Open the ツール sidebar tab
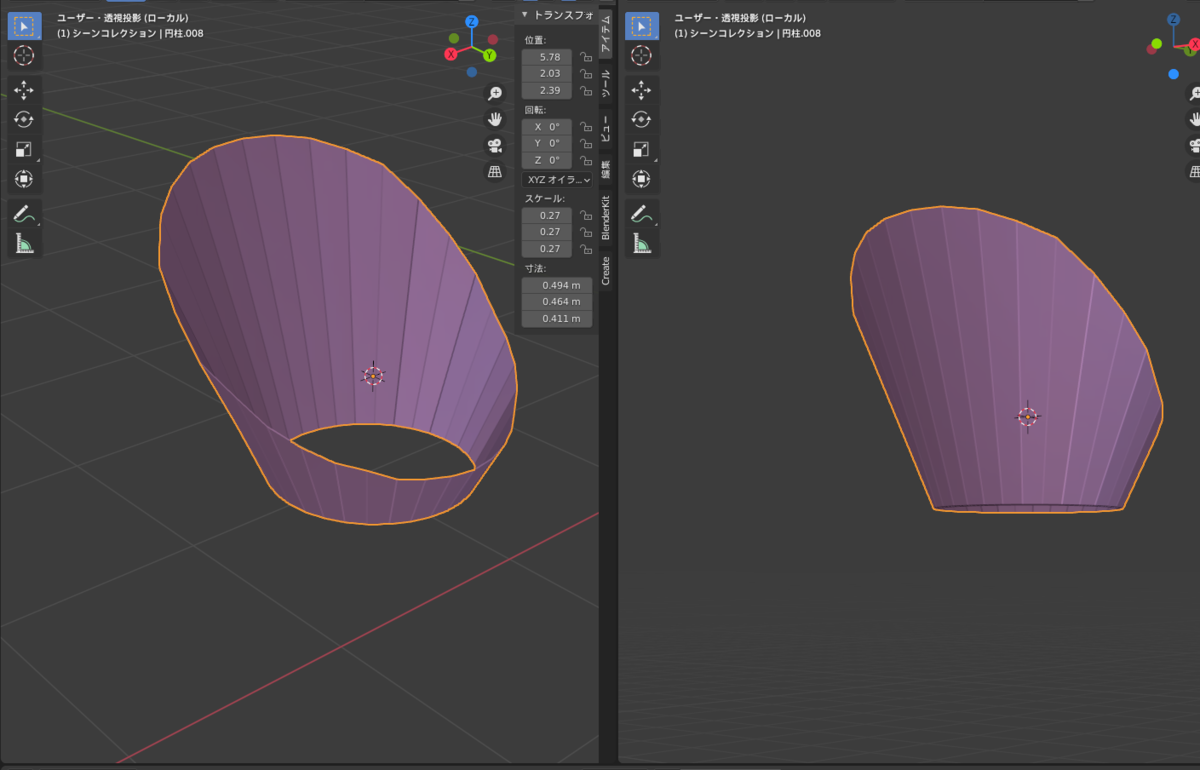The width and height of the screenshot is (1200, 770). (606, 84)
